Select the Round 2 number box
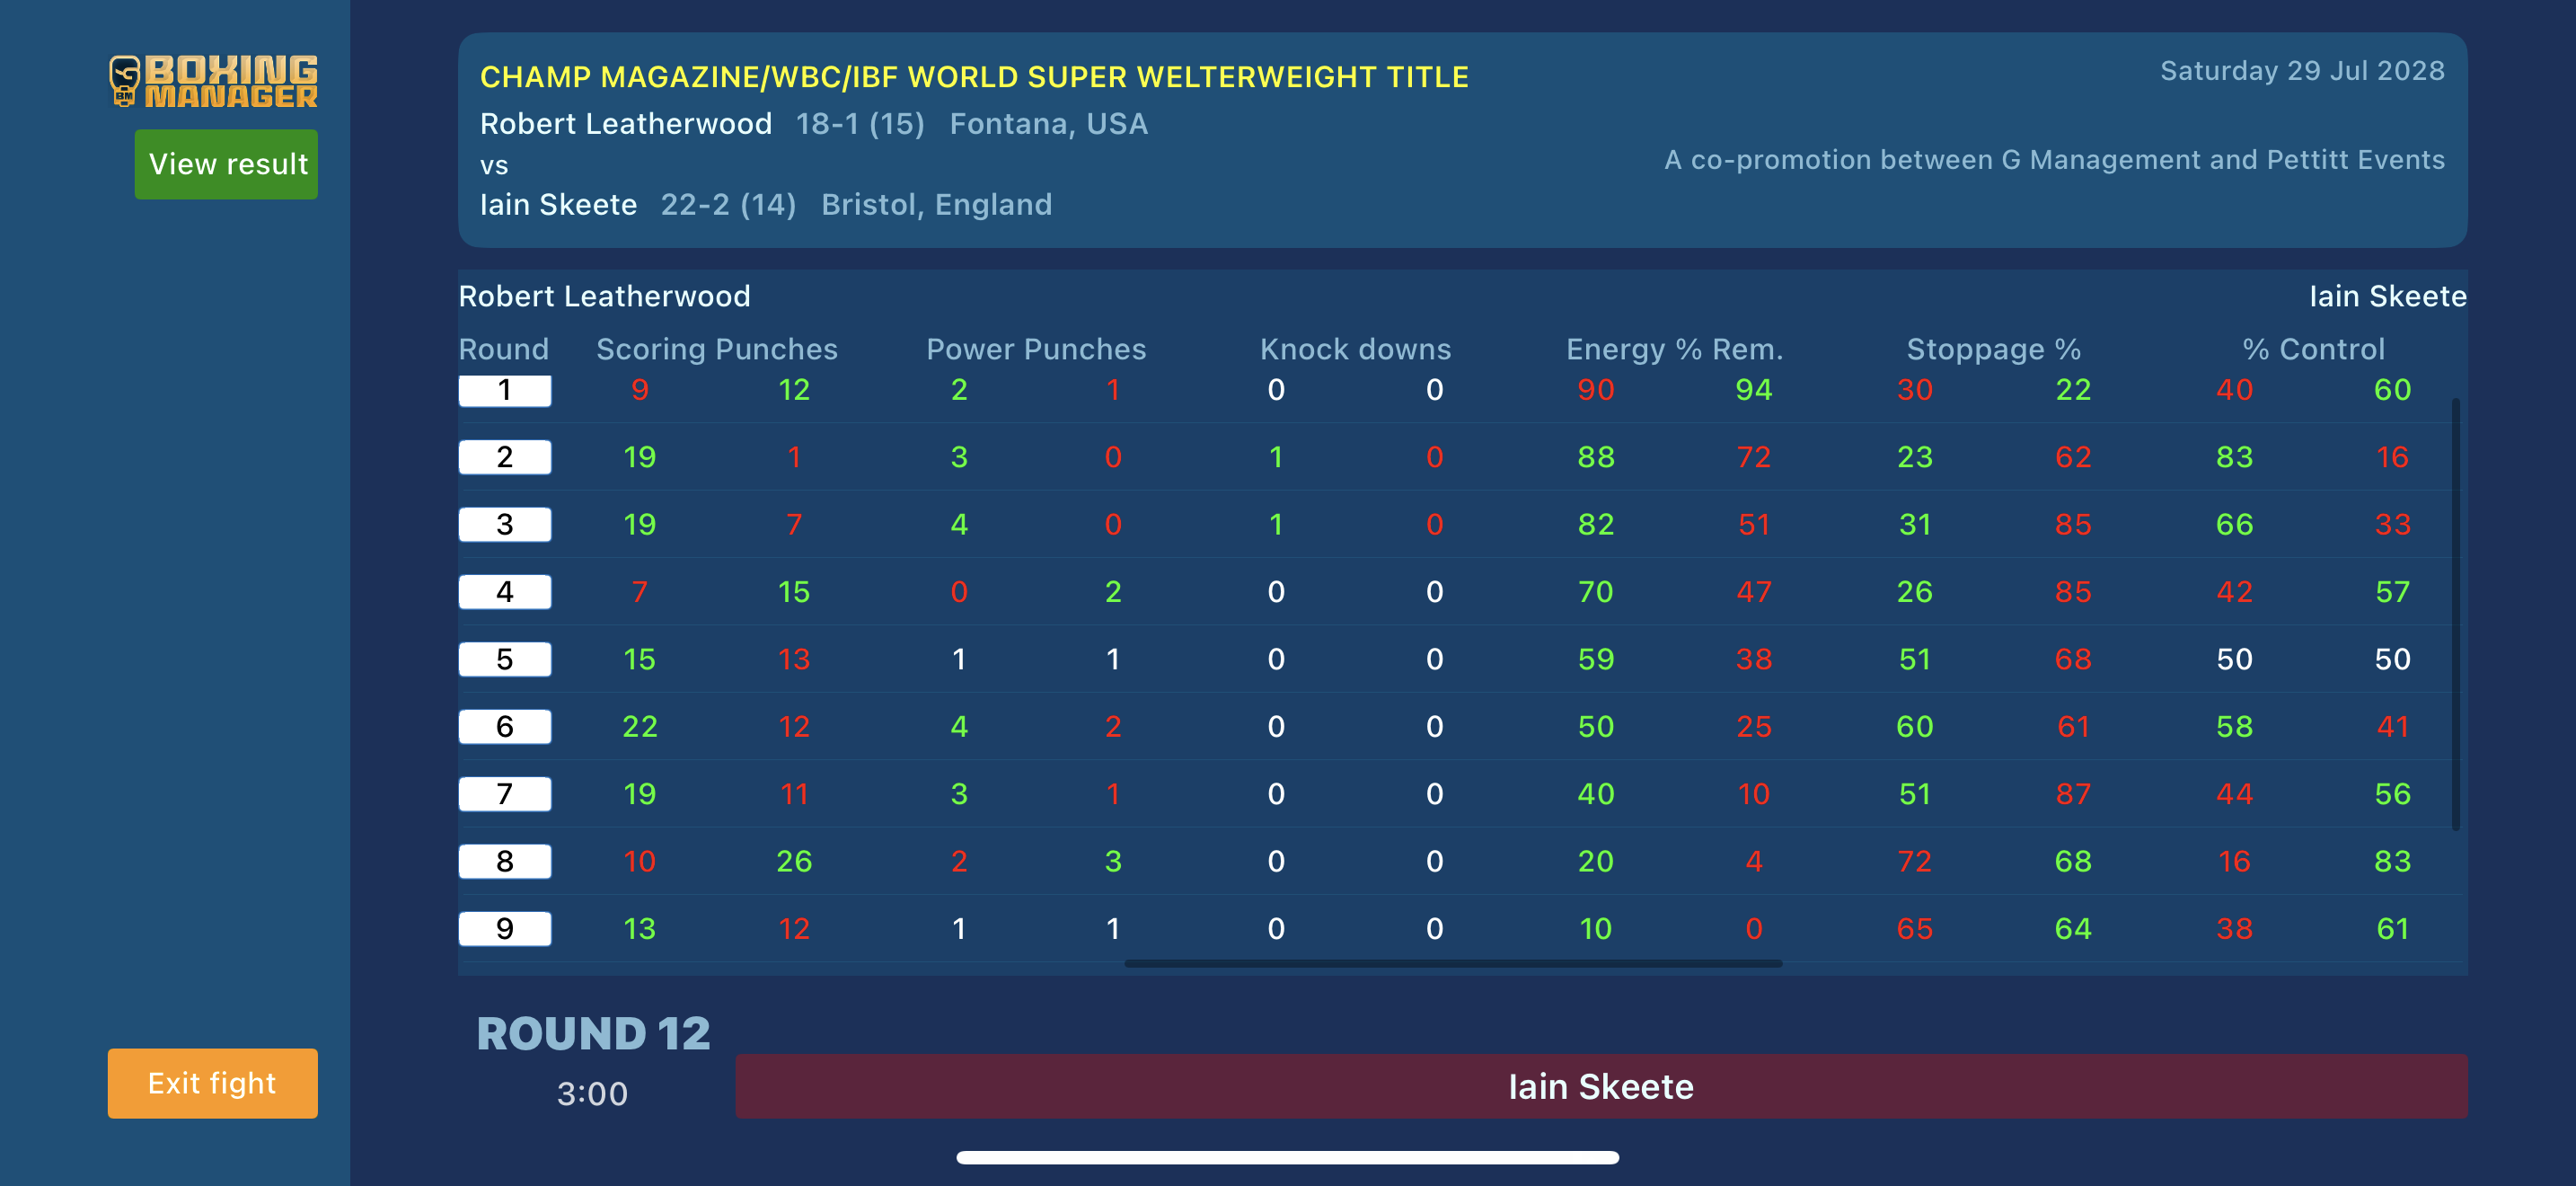Screen dimensions: 2576x1186 (504, 457)
